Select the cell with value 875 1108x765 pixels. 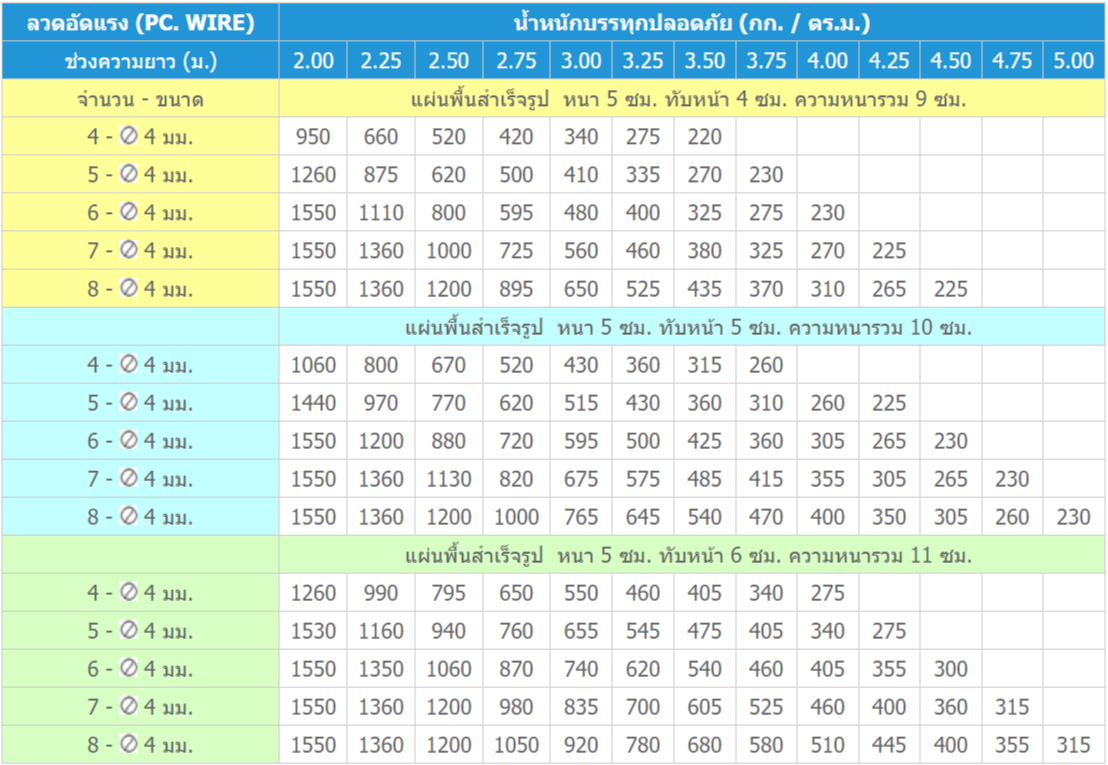pyautogui.click(x=381, y=174)
